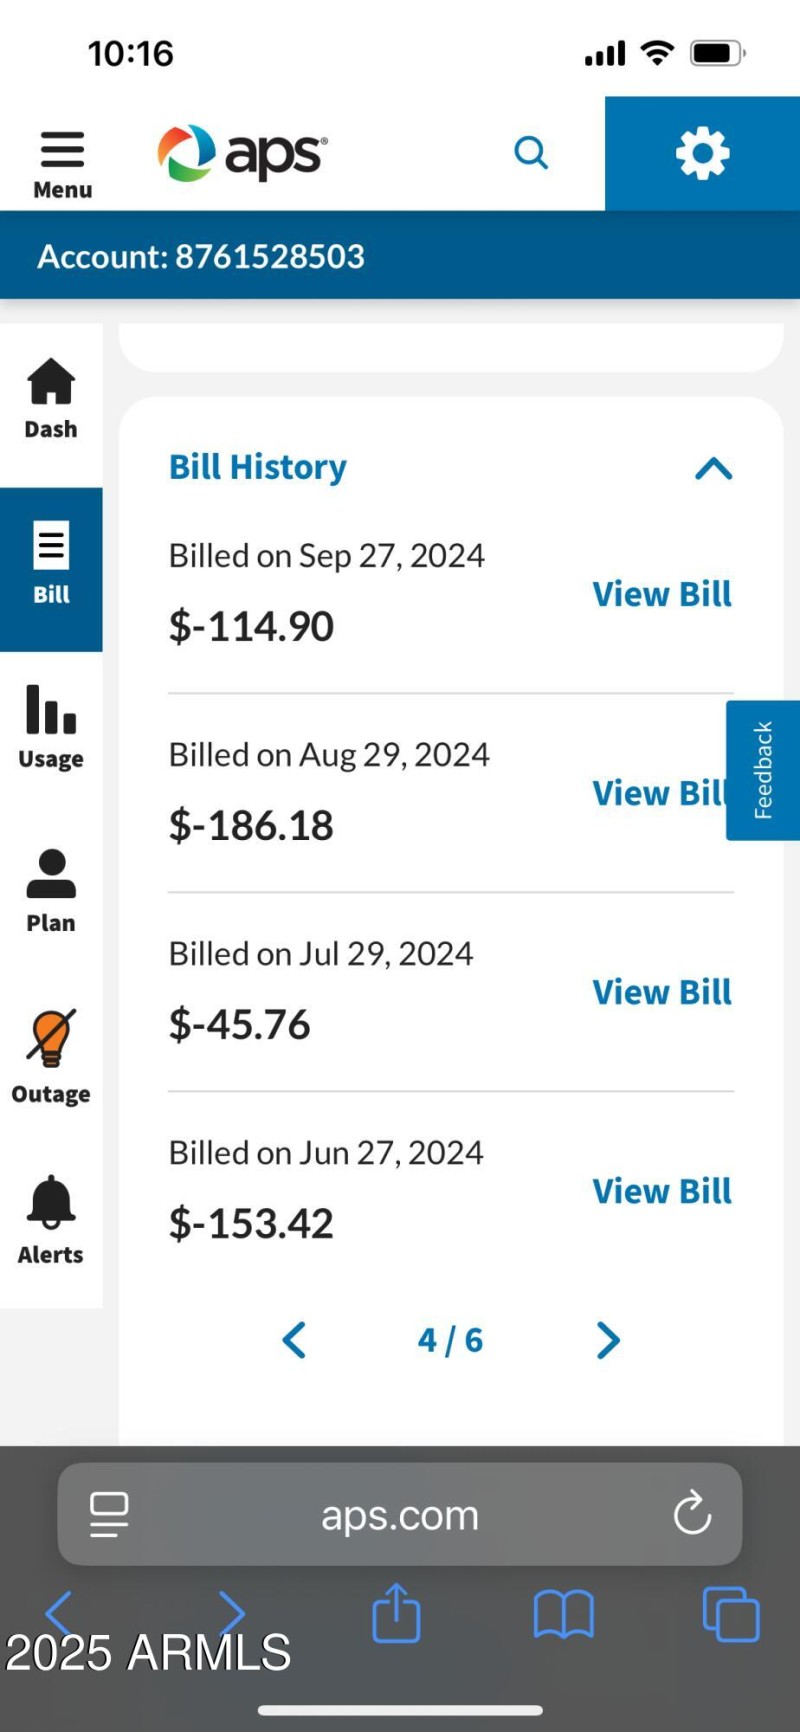View the Jun 27, 2024 bill
Screen dimensions: 800x1732
tap(661, 1191)
